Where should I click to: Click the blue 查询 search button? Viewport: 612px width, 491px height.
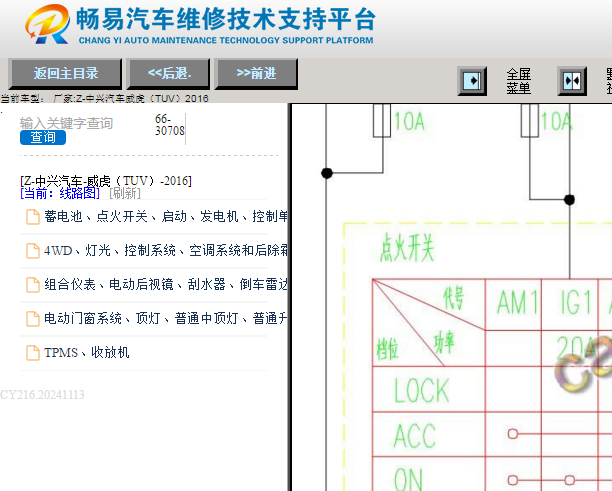point(43,137)
